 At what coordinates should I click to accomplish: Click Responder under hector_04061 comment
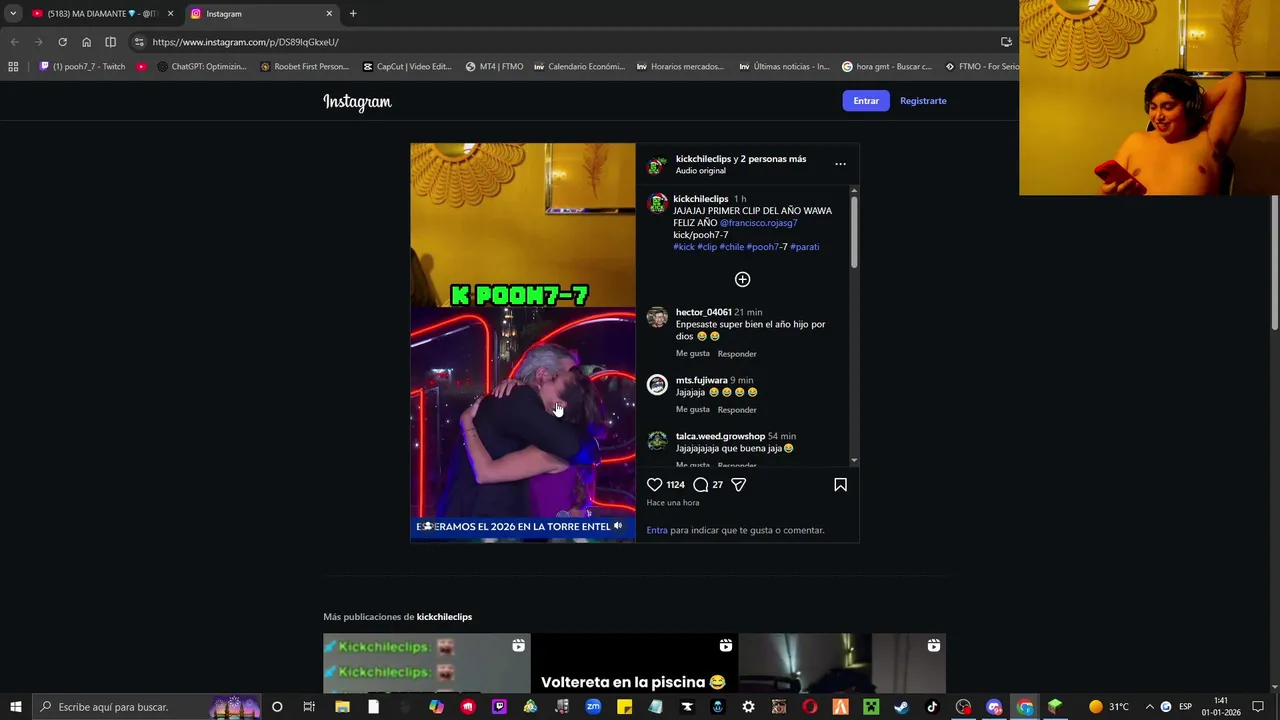tap(737, 354)
